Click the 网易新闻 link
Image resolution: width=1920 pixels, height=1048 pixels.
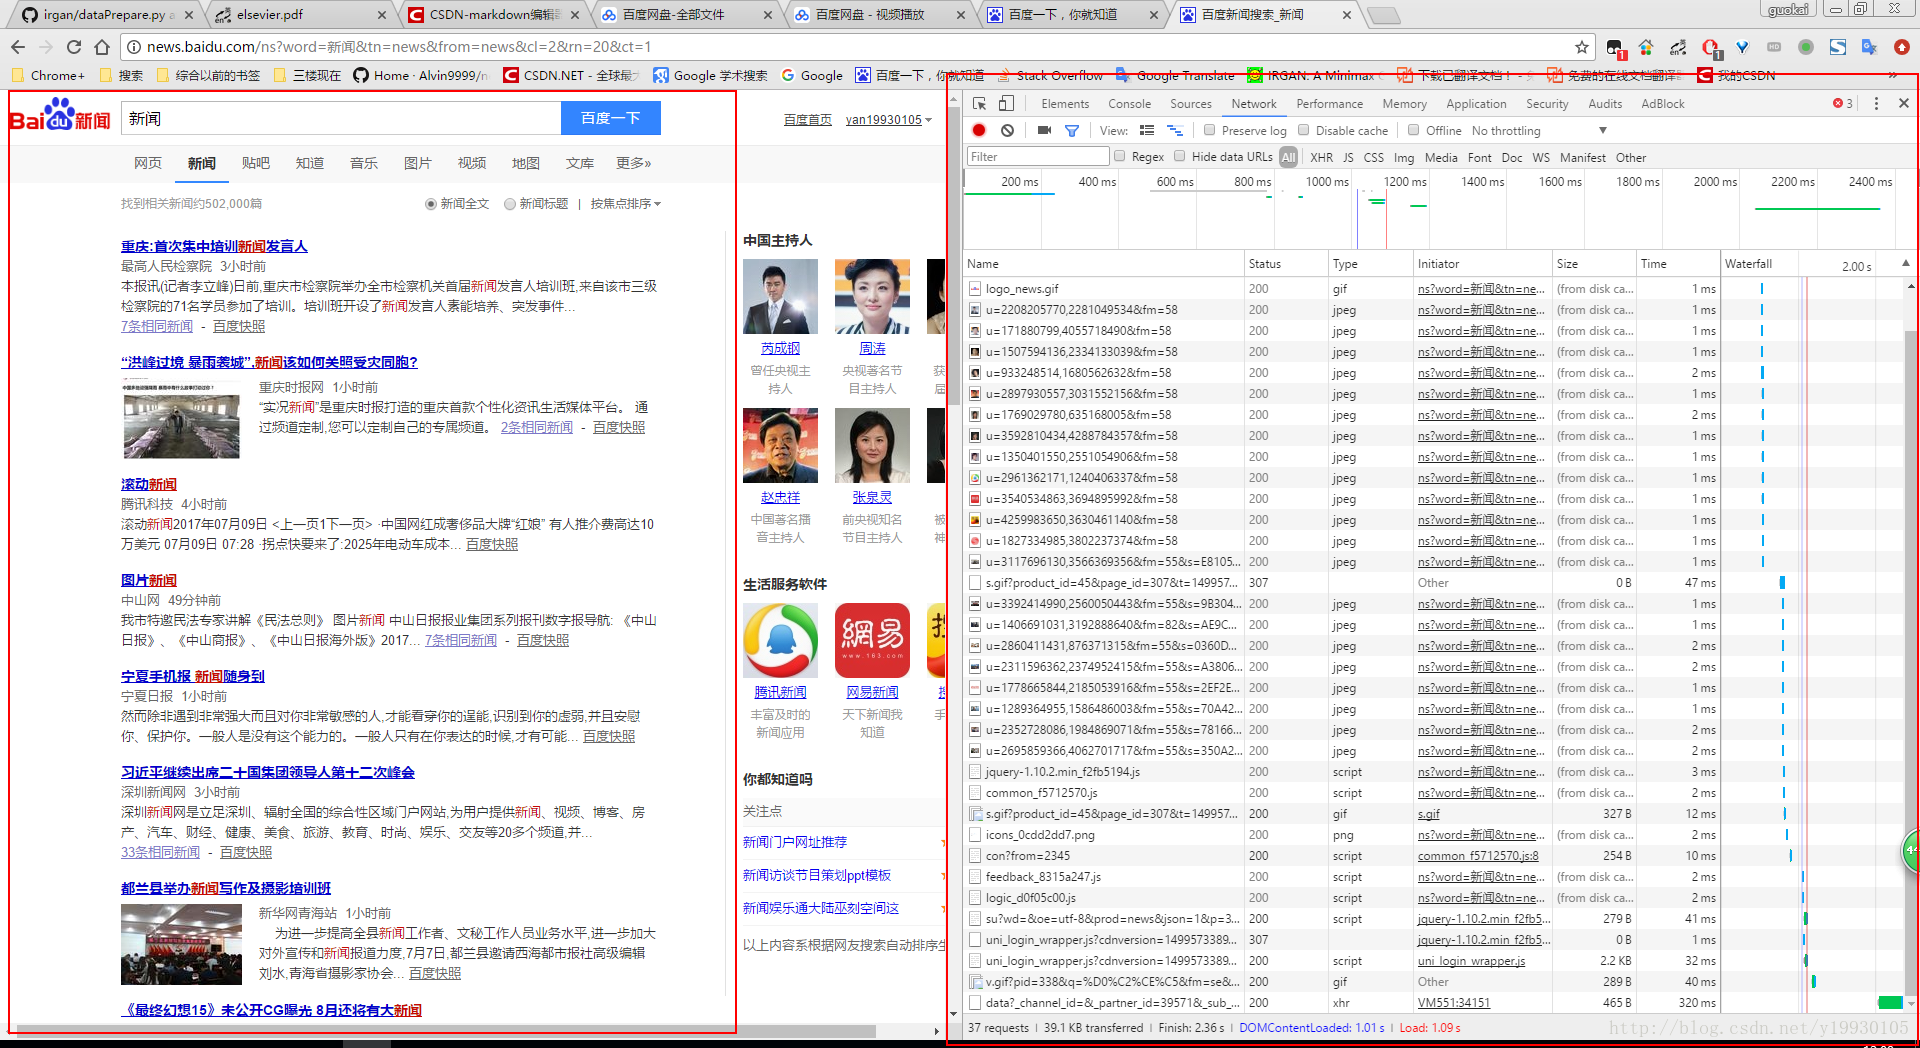point(872,692)
